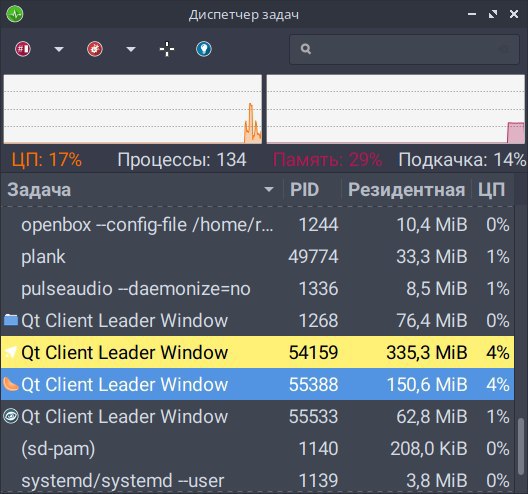
Task: Select highlighted Qt Client Leader Window 55388
Action: pos(257,384)
